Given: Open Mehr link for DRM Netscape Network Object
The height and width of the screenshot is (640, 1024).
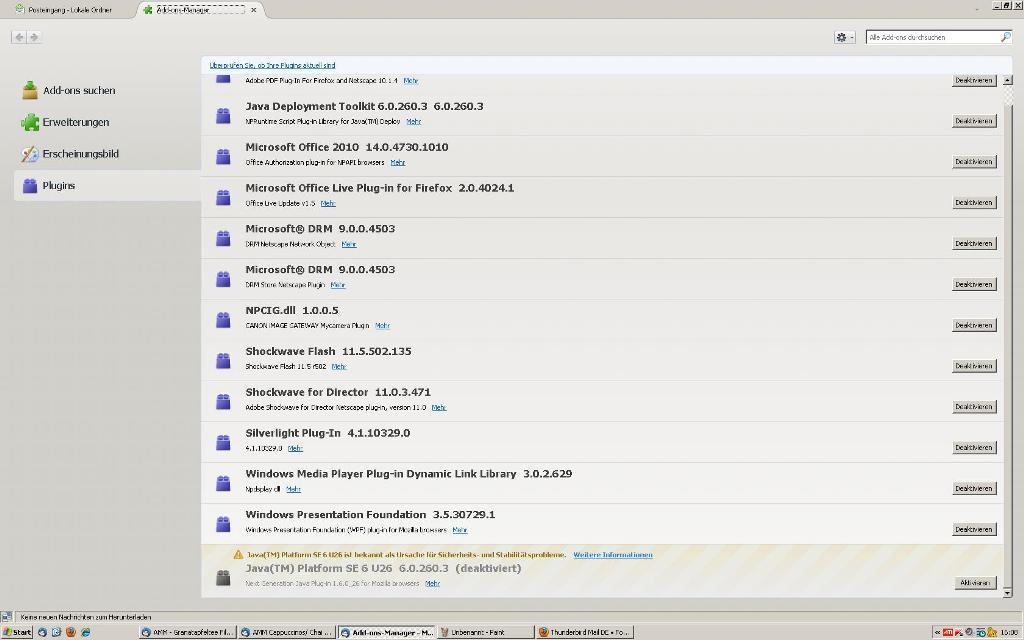Looking at the screenshot, I should point(349,244).
